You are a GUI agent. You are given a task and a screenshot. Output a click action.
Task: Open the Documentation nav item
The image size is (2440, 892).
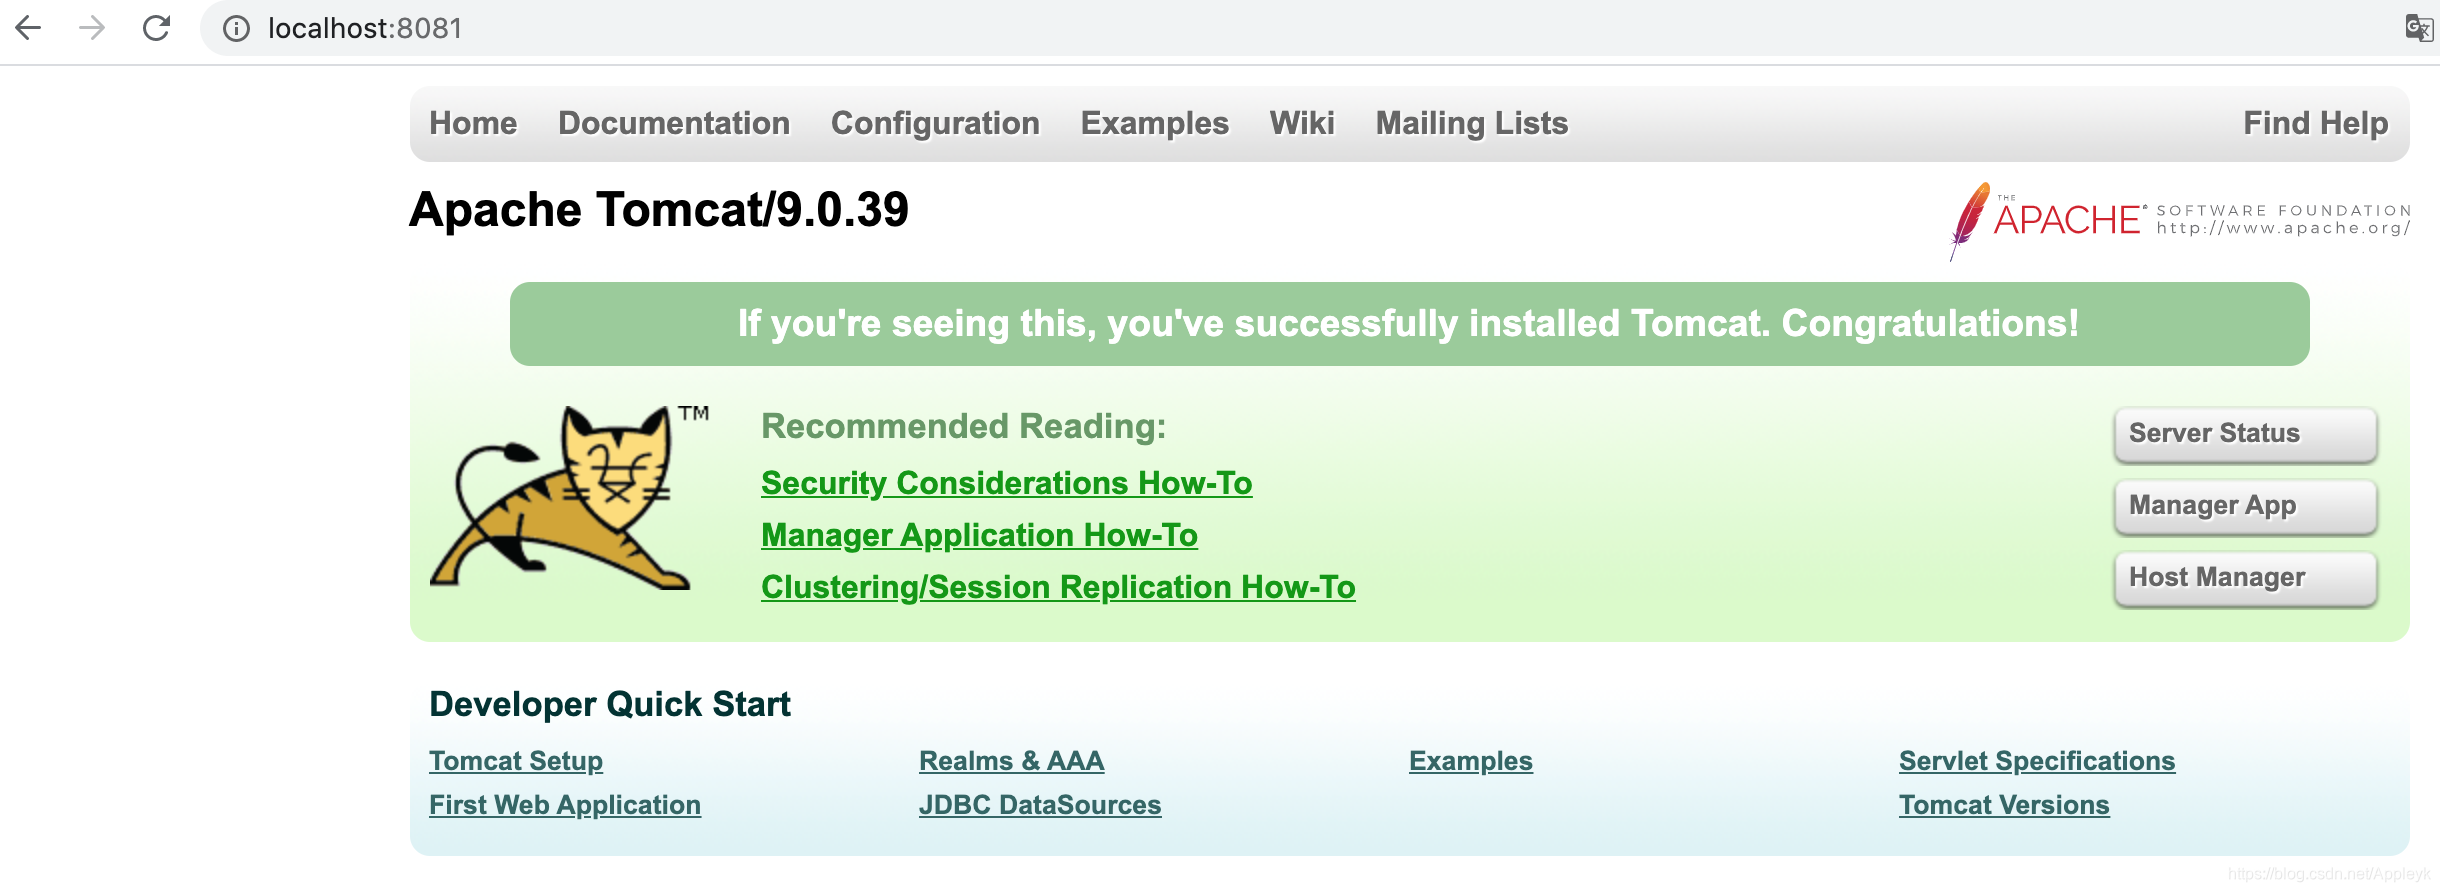tap(674, 123)
